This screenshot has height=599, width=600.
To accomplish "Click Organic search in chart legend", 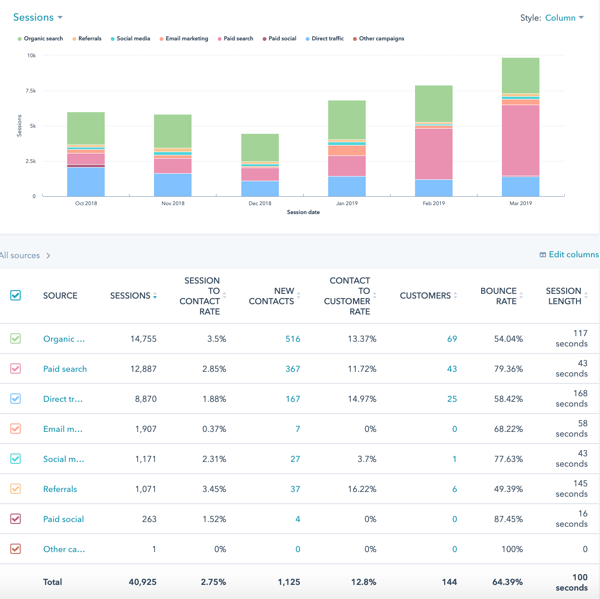I will pos(42,39).
